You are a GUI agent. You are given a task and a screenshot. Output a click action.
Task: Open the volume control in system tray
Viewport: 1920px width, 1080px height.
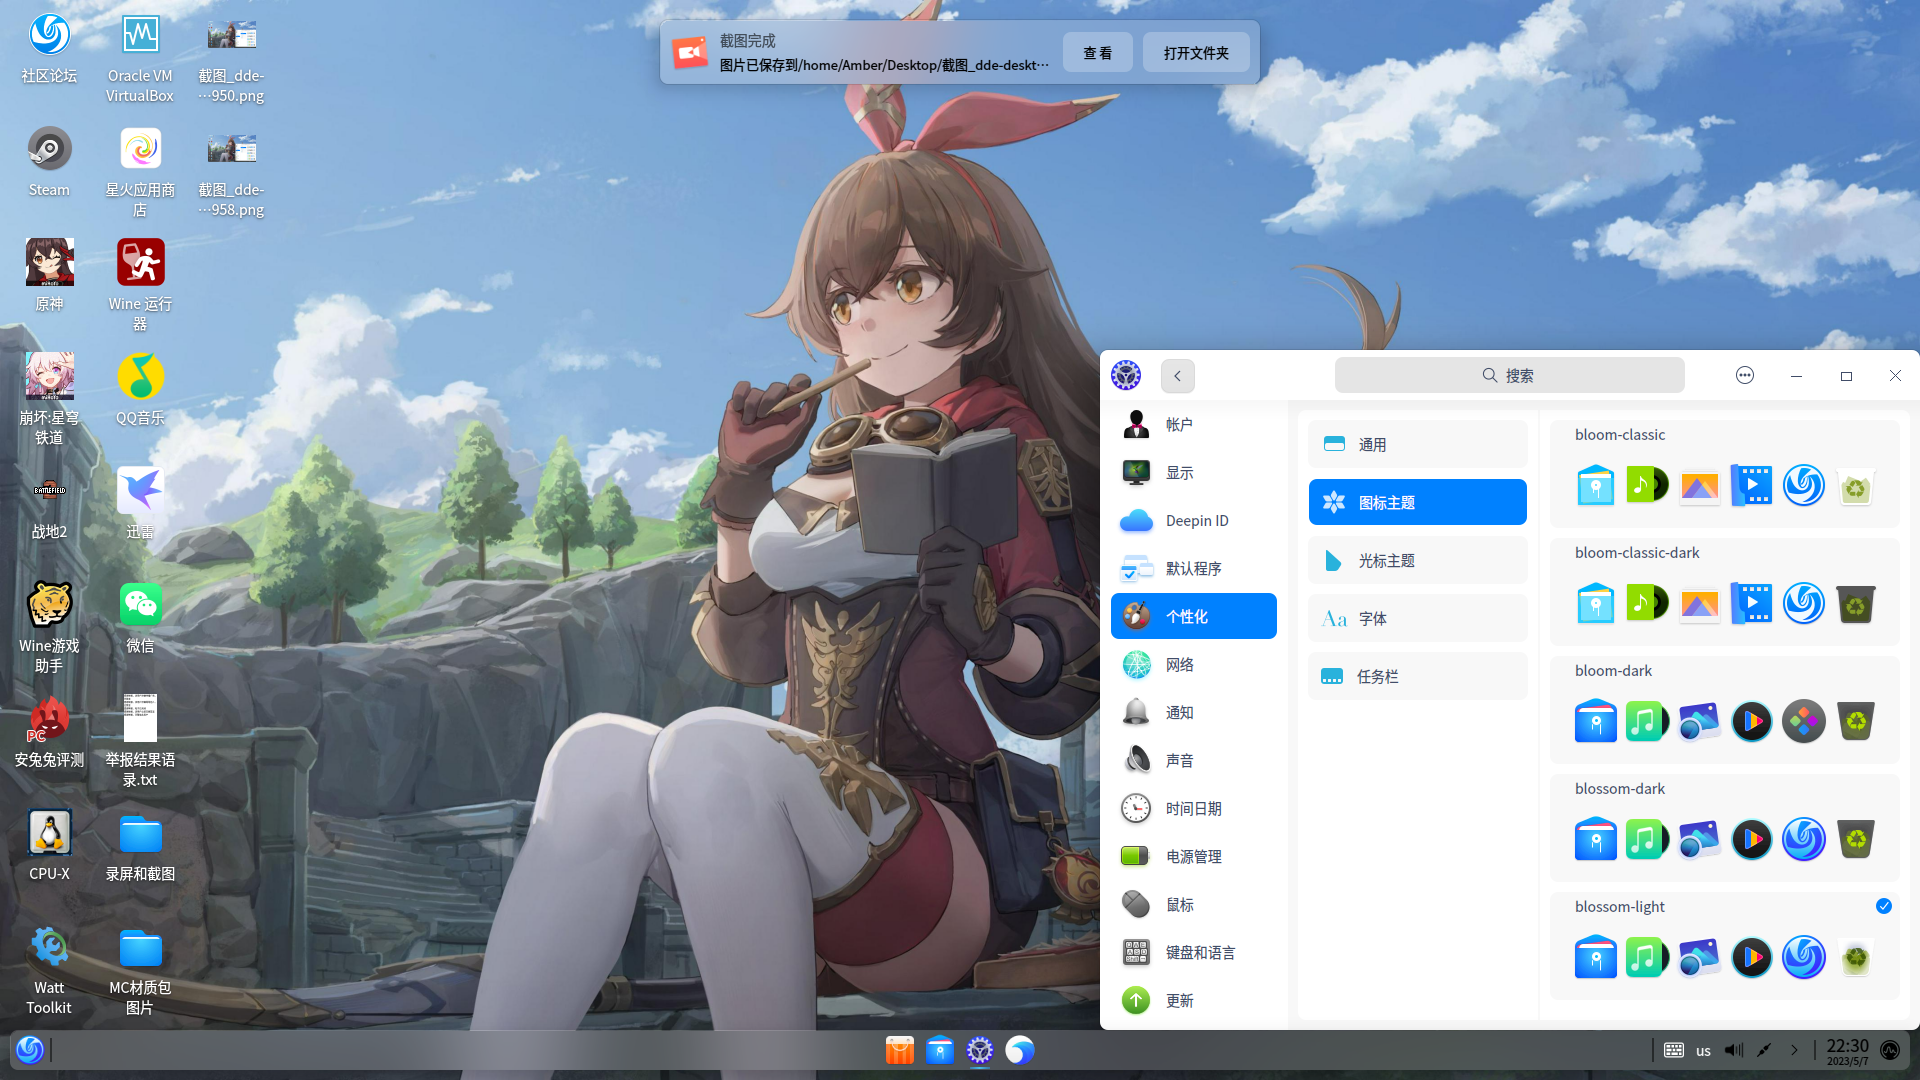[1733, 1050]
